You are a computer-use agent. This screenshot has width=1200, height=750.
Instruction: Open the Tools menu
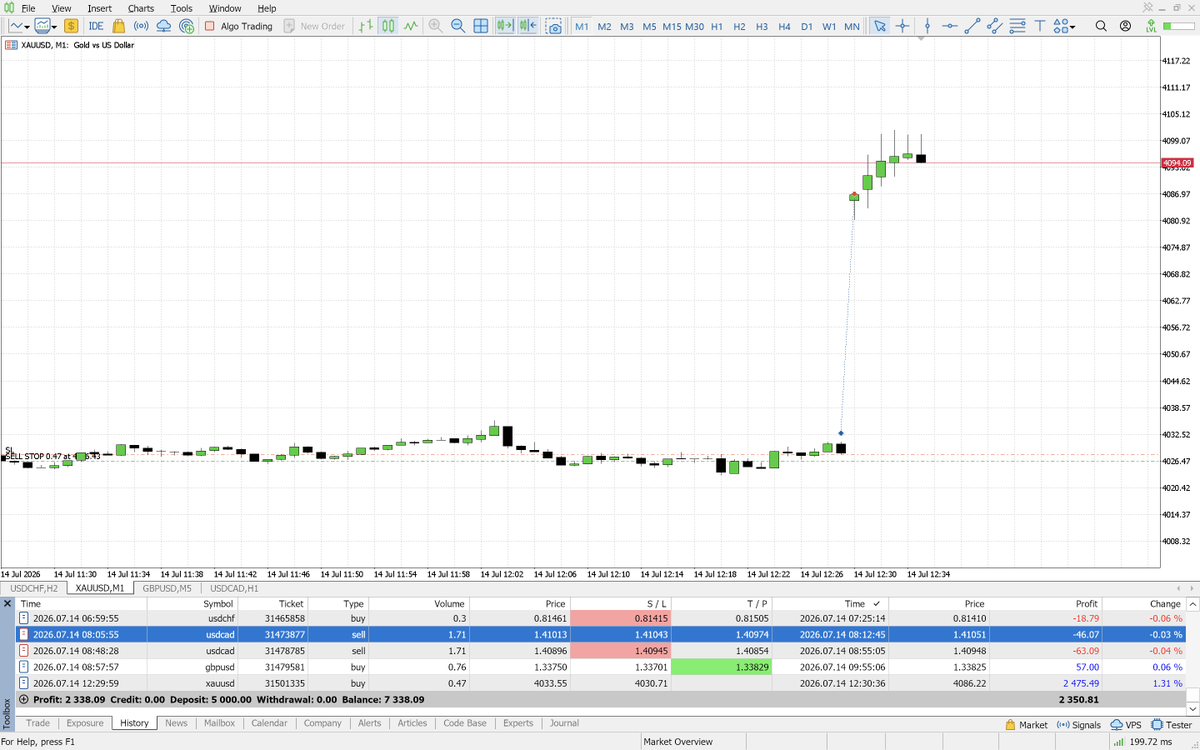pyautogui.click(x=181, y=8)
